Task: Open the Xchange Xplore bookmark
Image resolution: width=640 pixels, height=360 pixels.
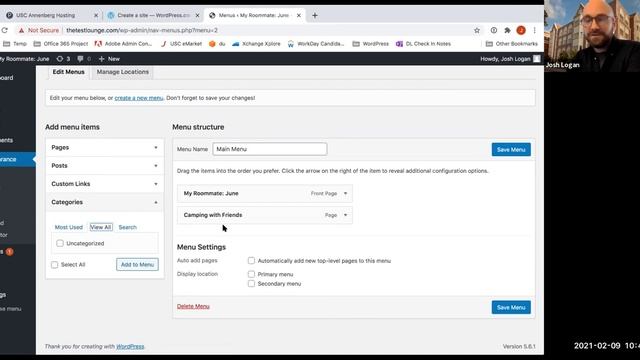Action: pos(256,44)
